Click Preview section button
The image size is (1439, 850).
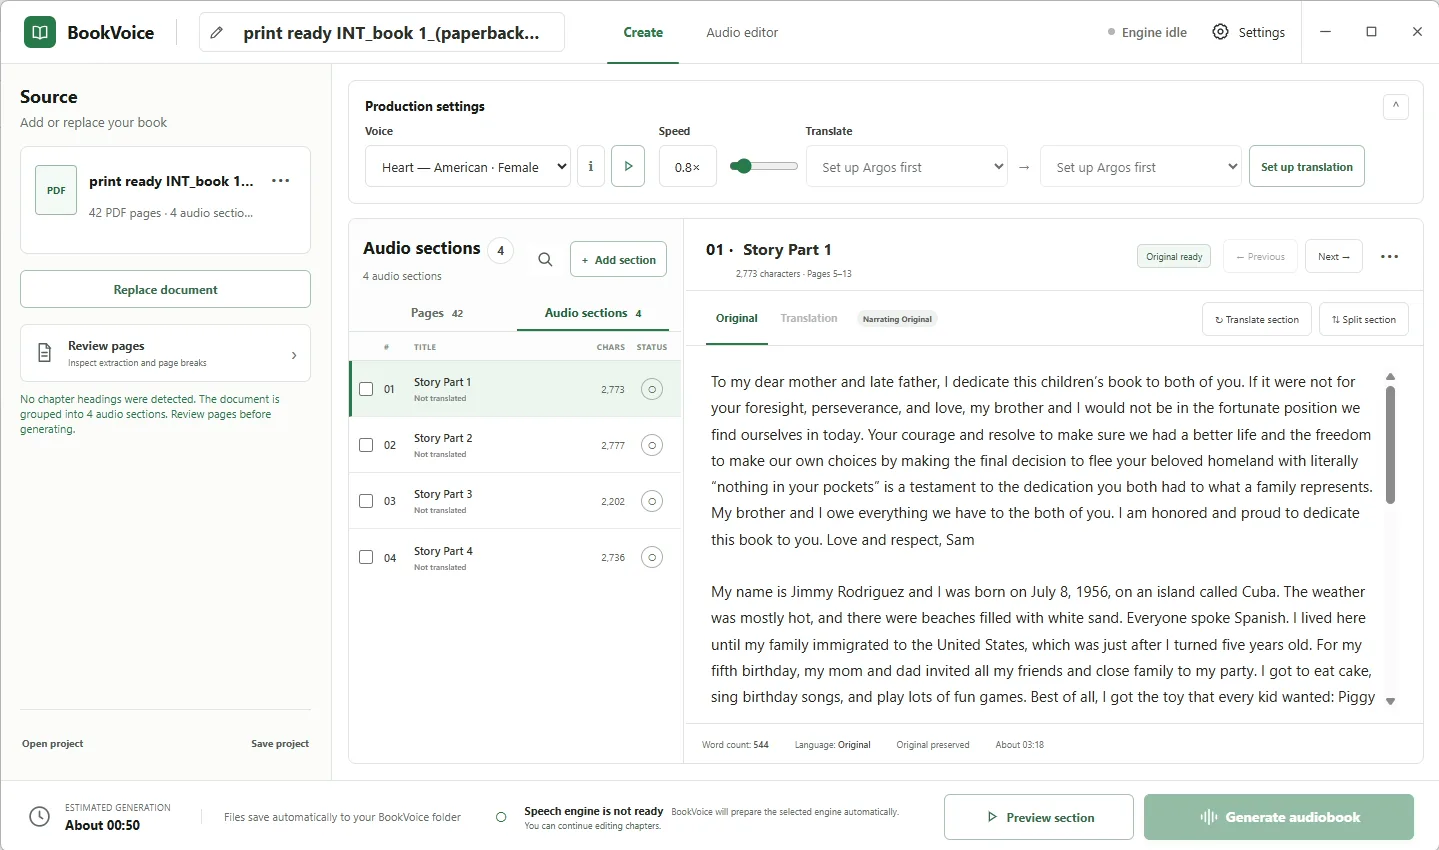click(x=1038, y=817)
